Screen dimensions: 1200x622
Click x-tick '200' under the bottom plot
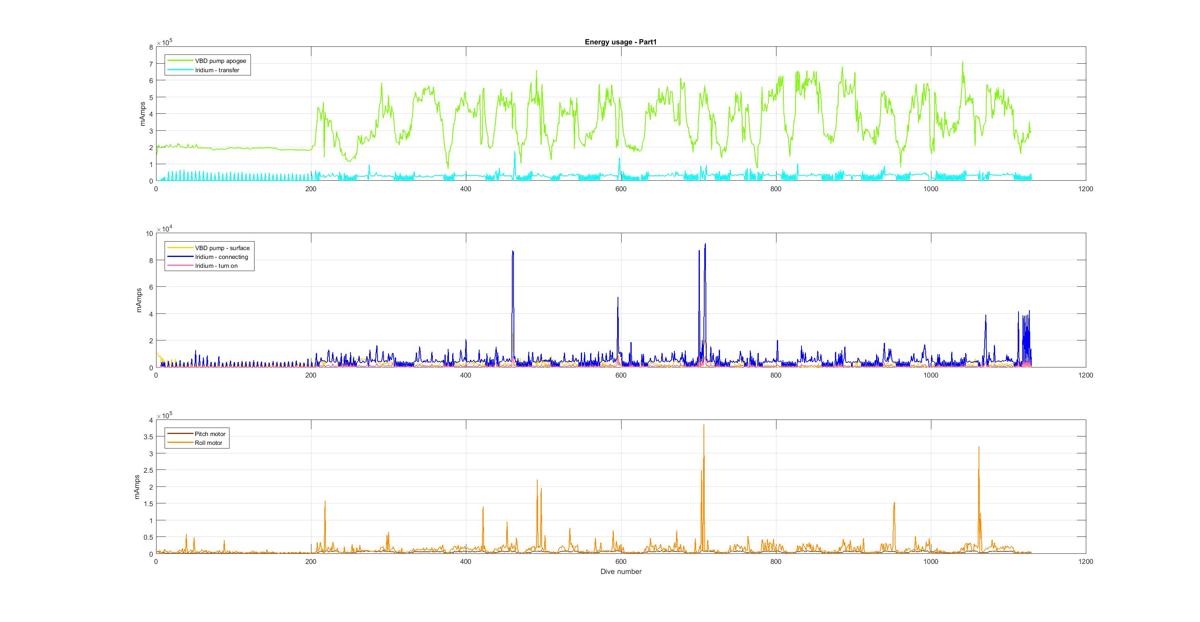tap(311, 561)
